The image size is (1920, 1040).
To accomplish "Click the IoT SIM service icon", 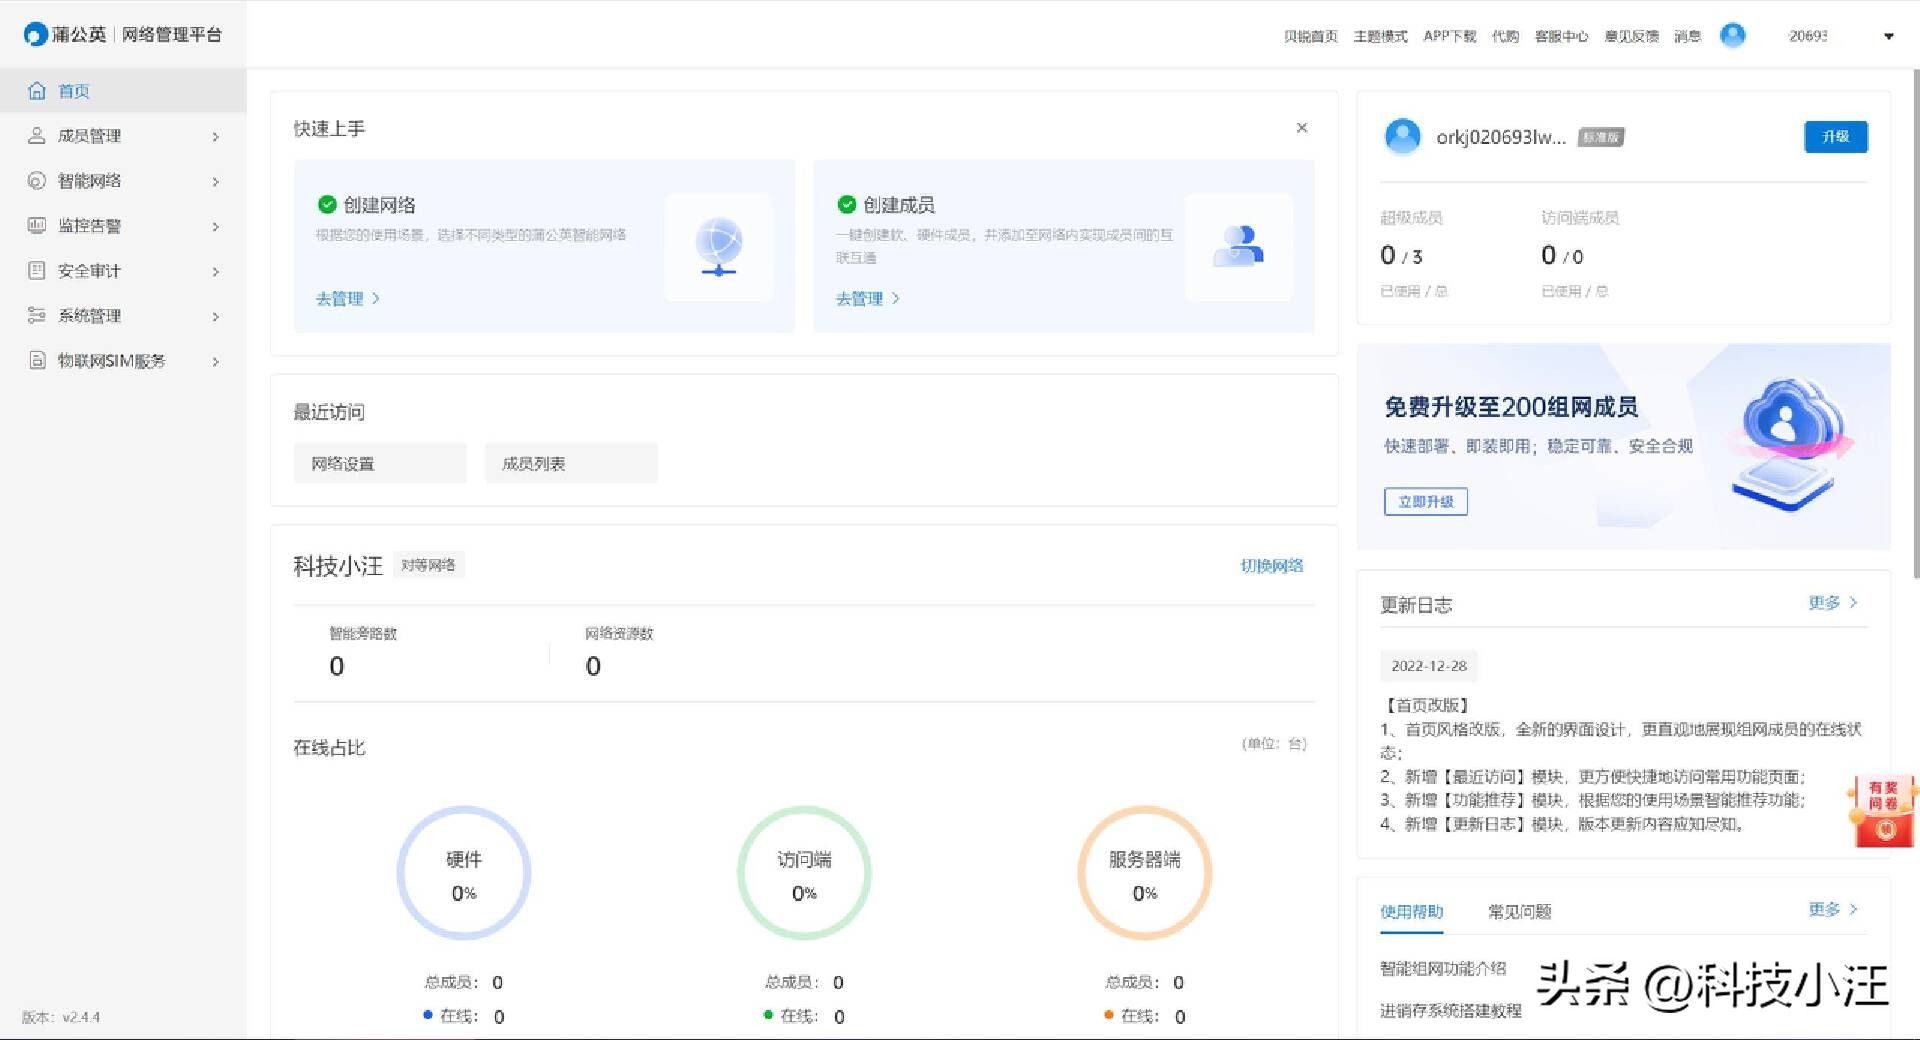I will [37, 361].
